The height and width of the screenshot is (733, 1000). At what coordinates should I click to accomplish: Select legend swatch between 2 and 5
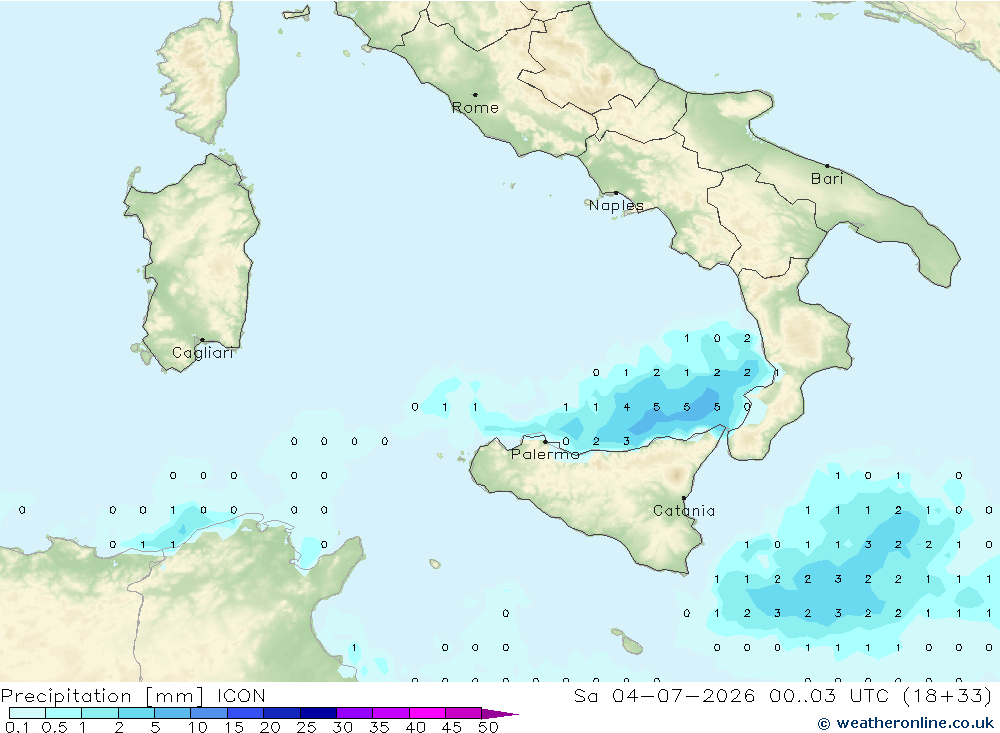tap(136, 713)
